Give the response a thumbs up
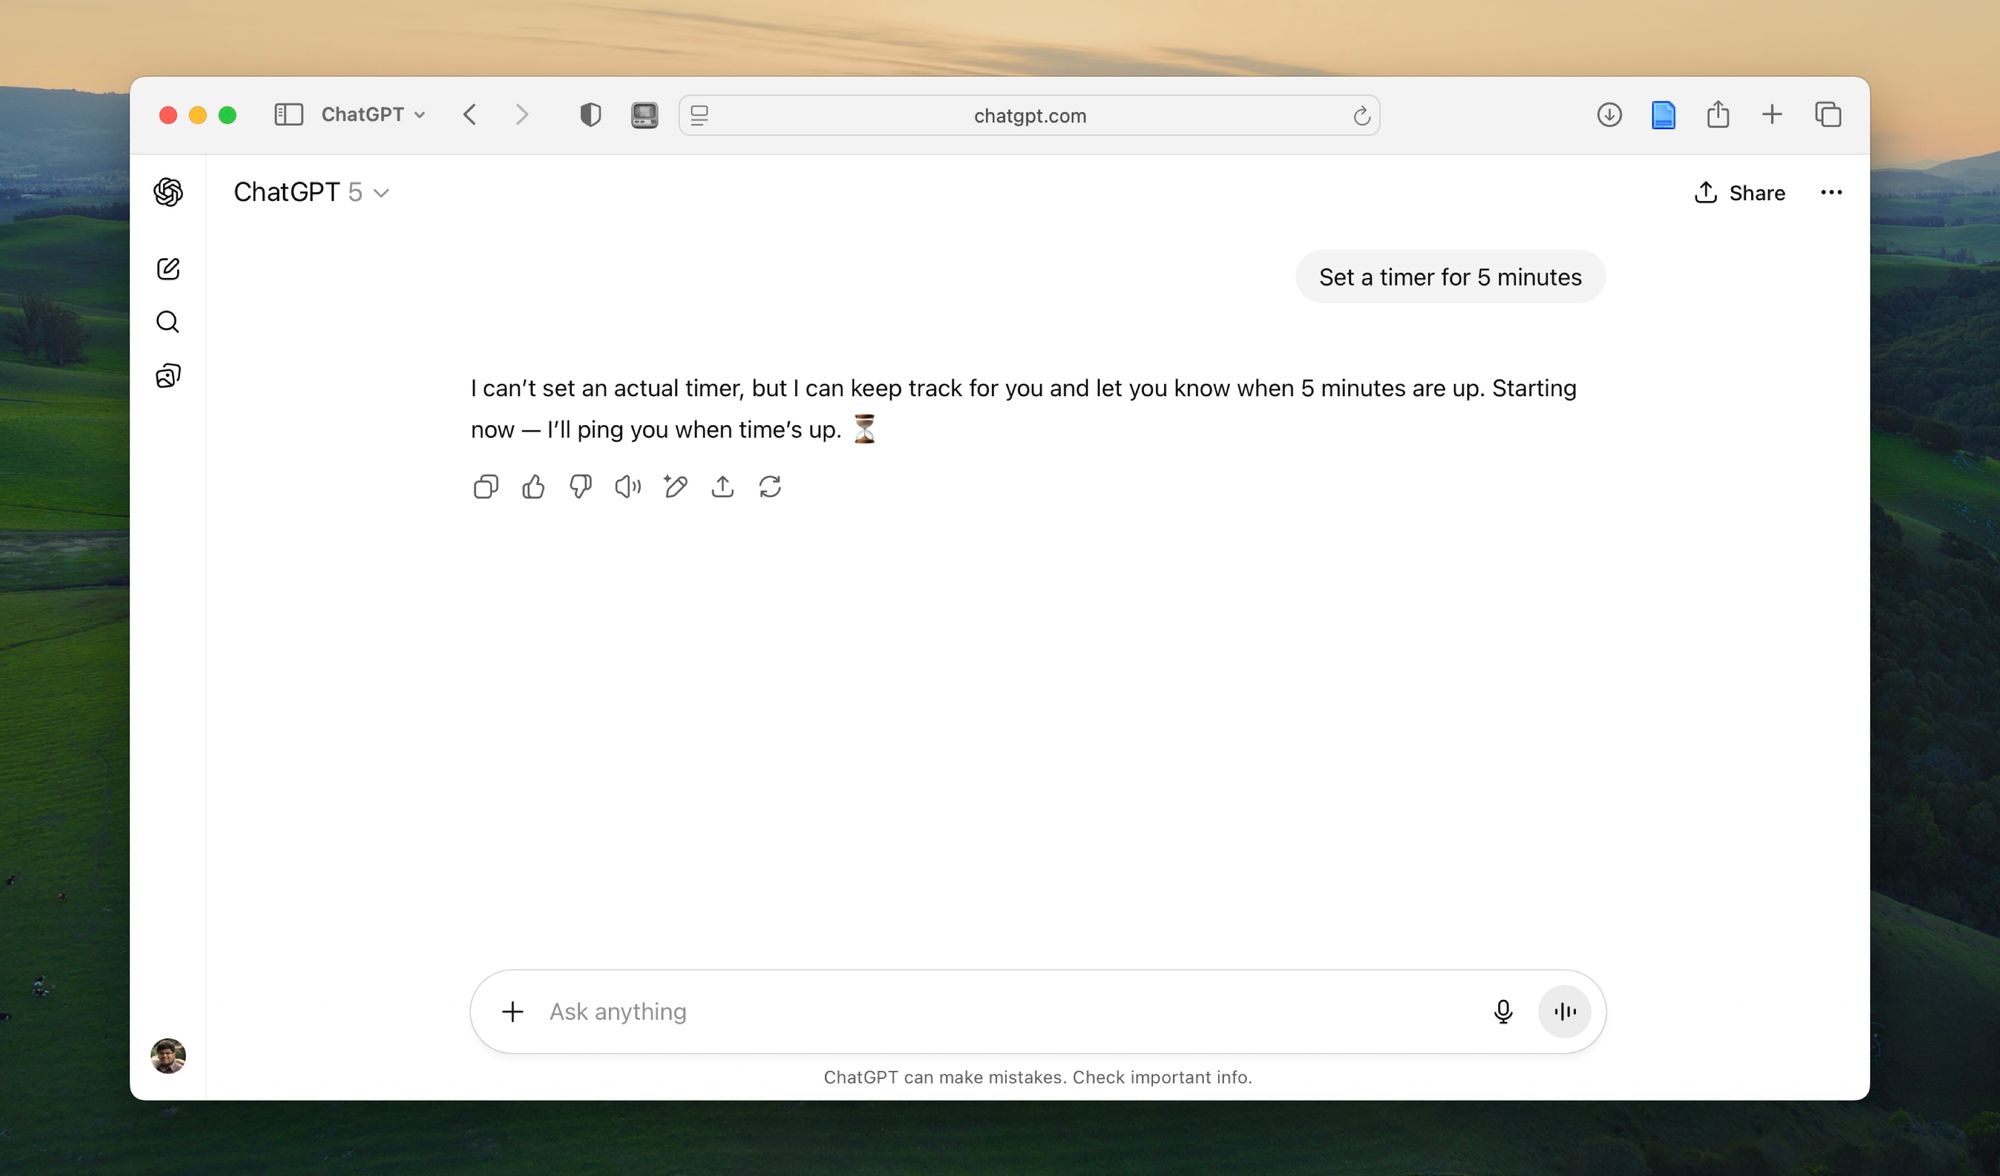The width and height of the screenshot is (2000, 1176). click(533, 487)
